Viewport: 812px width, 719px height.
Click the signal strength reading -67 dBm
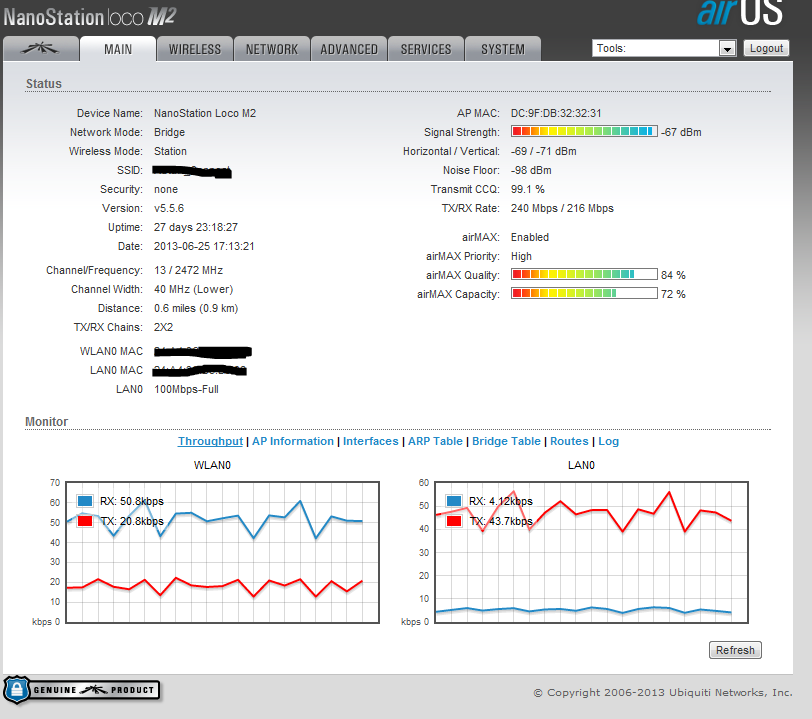pyautogui.click(x=681, y=132)
